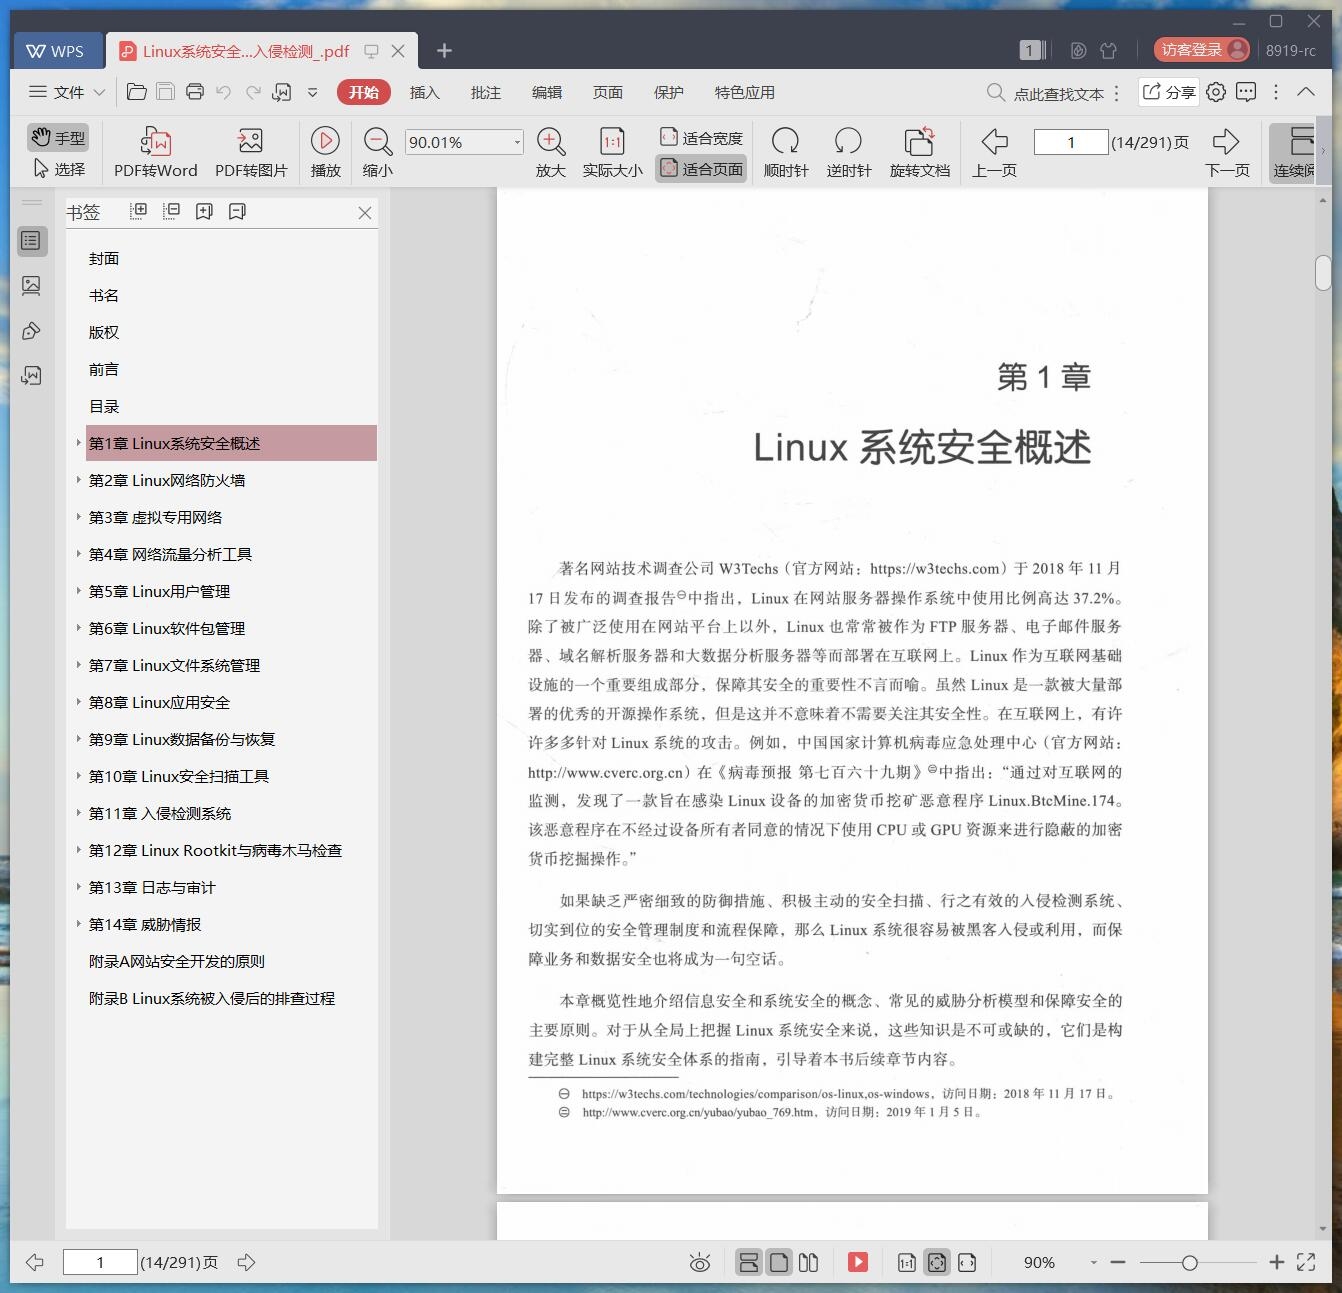Viewport: 1342px width, 1293px height.
Task: Toggle 适合页面 fit-to-page mode
Action: 700,168
